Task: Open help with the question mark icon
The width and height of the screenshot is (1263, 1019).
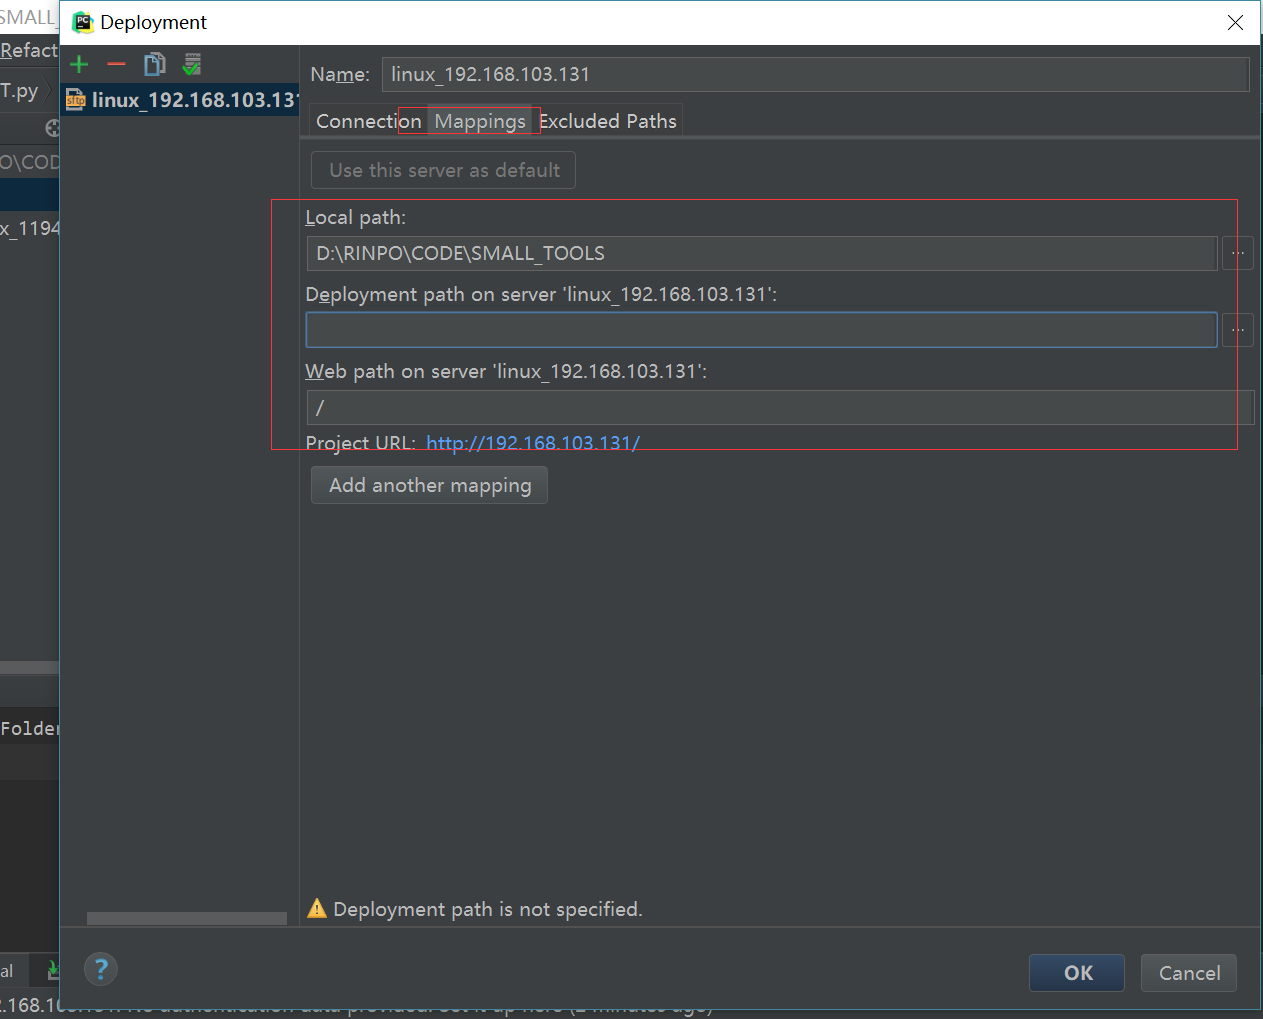Action: coord(101,969)
